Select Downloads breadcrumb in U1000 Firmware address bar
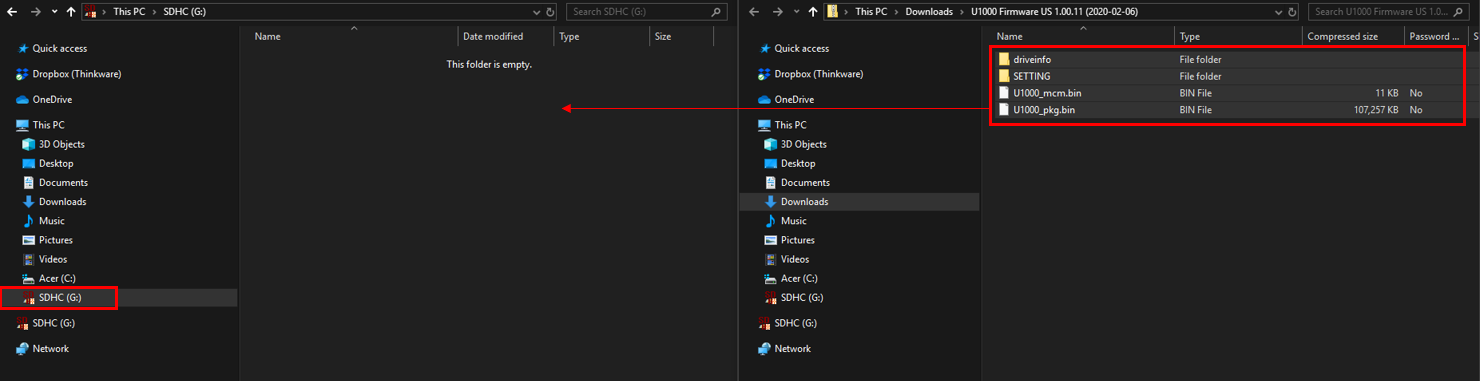This screenshot has height=381, width=1480. tap(929, 12)
